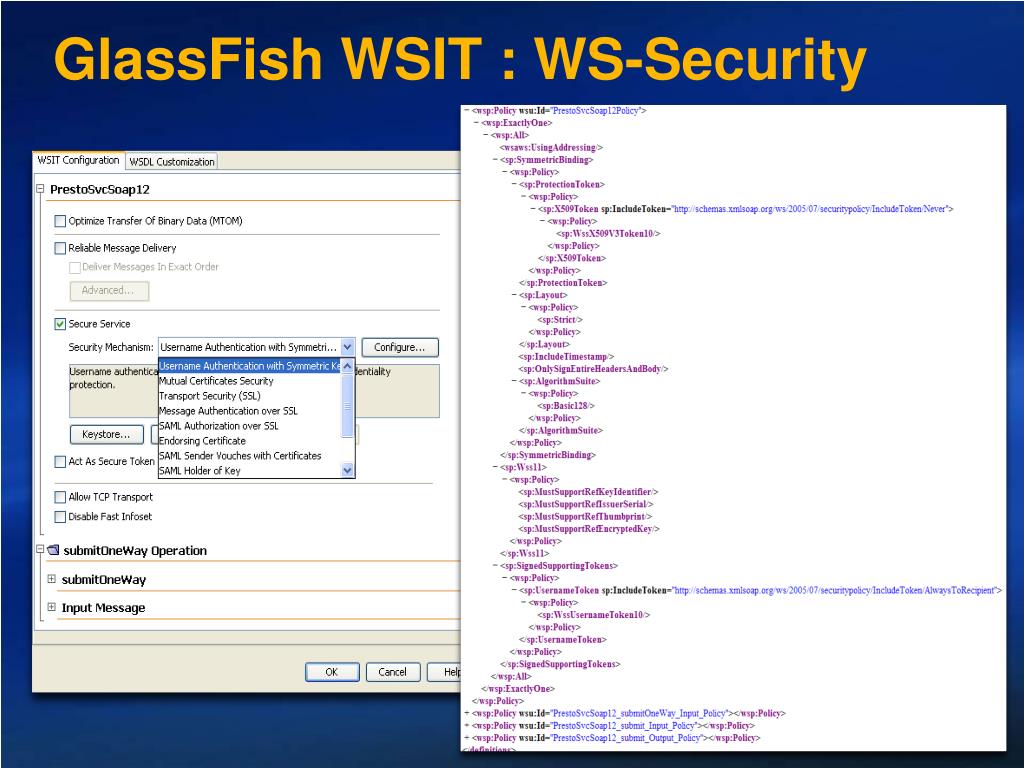Image resolution: width=1024 pixels, height=768 pixels.
Task: Expand the submitOneWay node
Action: (x=52, y=579)
